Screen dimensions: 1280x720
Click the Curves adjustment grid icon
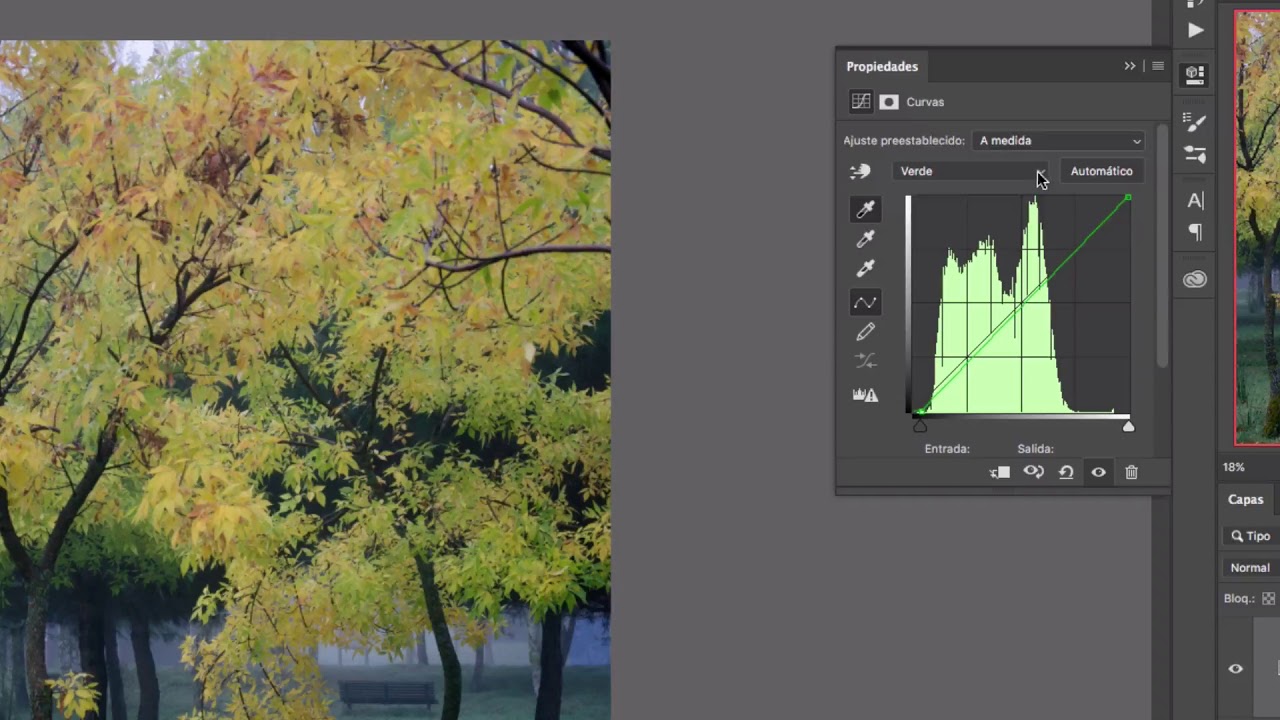(860, 102)
